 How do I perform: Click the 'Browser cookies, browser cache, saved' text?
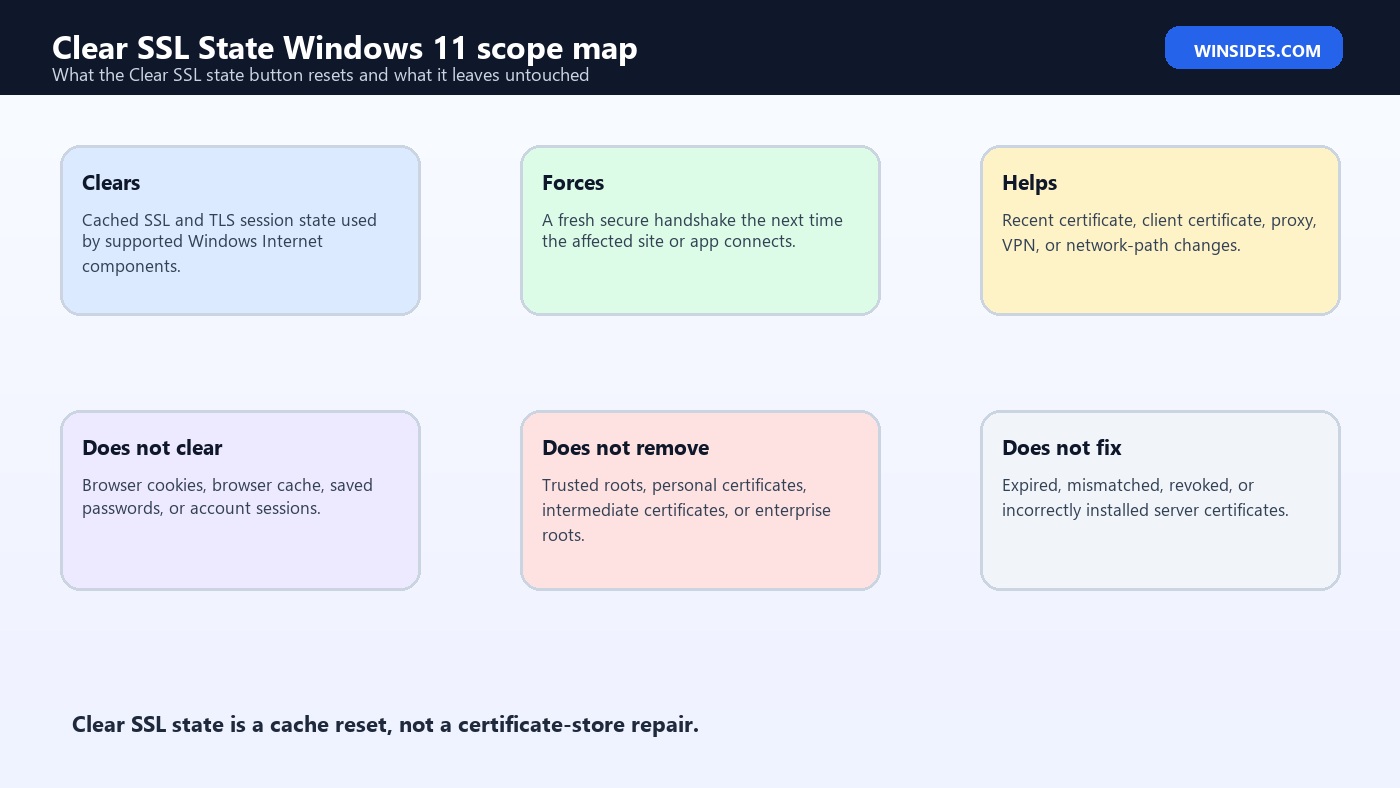(227, 497)
